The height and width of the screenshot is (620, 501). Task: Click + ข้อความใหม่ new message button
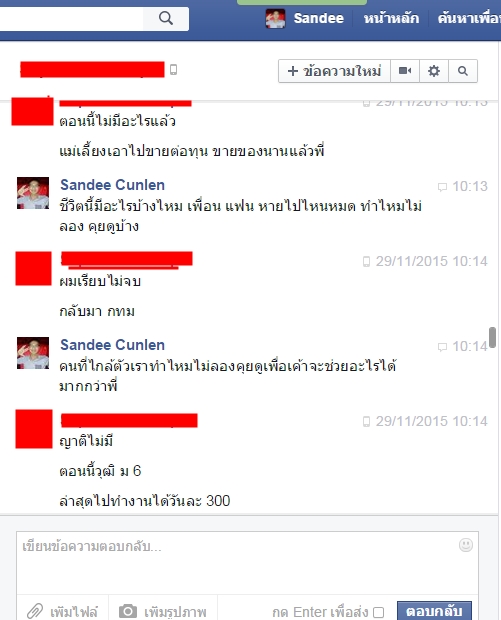(x=334, y=71)
